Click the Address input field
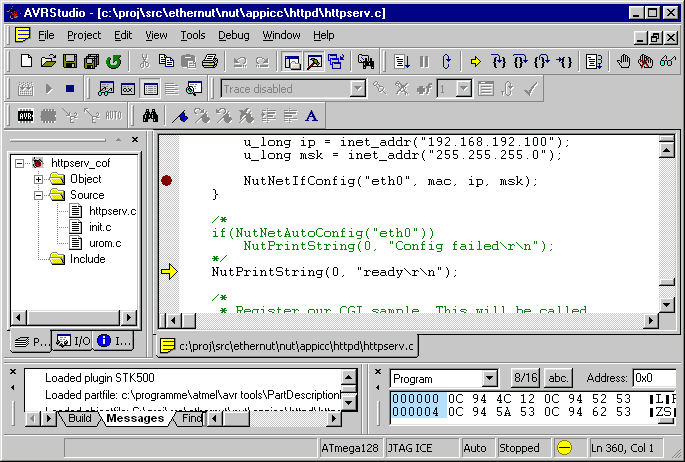This screenshot has height=462, width=685. pyautogui.click(x=654, y=378)
